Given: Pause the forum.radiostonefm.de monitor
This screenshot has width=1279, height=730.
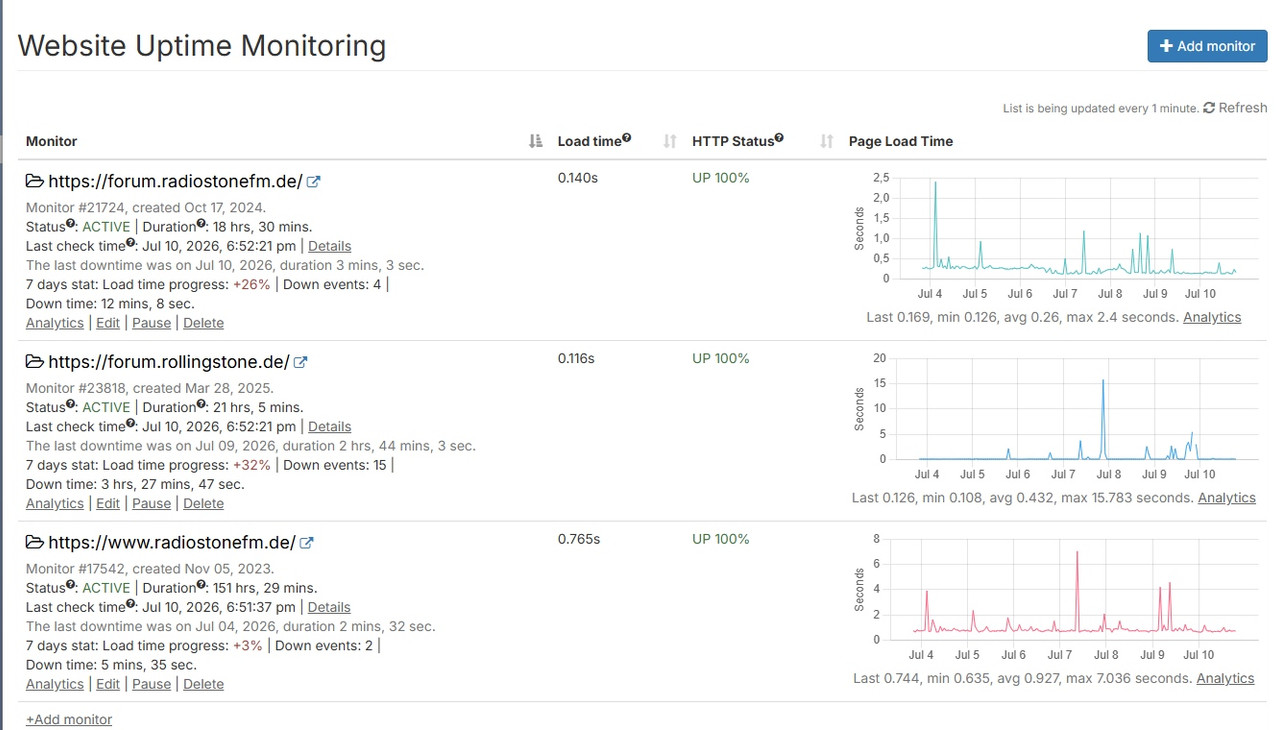Looking at the screenshot, I should (x=151, y=323).
